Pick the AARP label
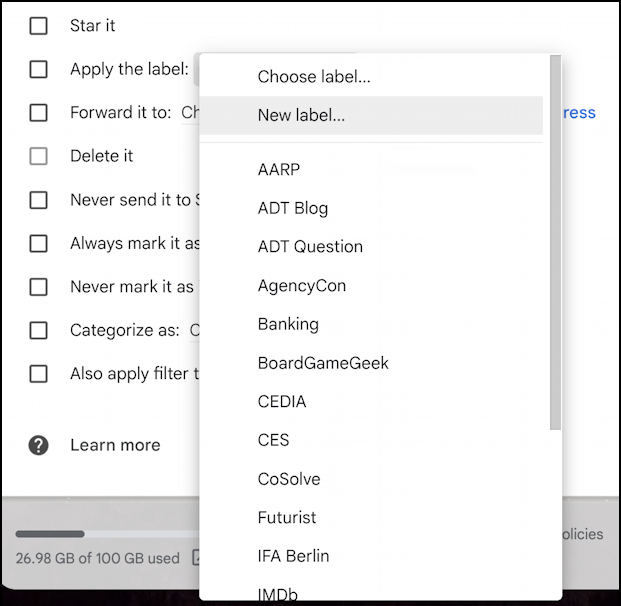 tap(371, 170)
